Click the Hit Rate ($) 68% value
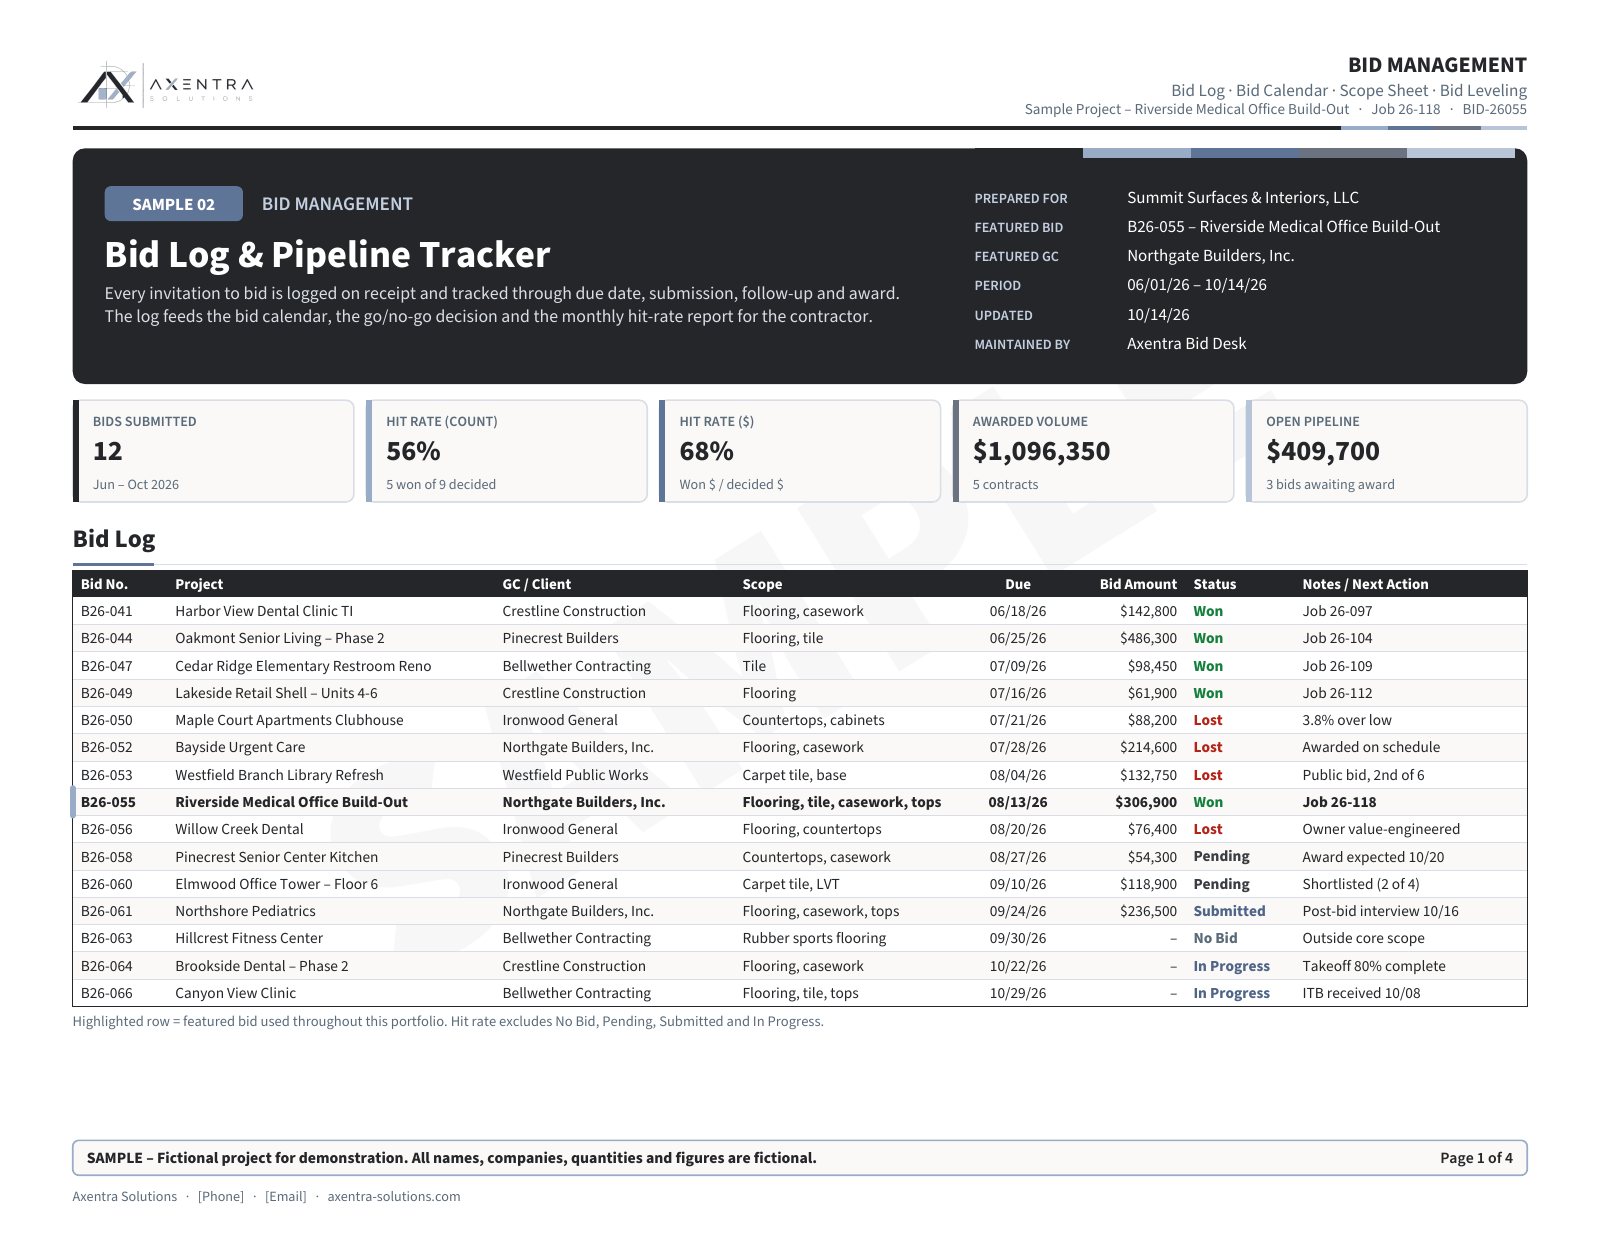 [x=706, y=451]
